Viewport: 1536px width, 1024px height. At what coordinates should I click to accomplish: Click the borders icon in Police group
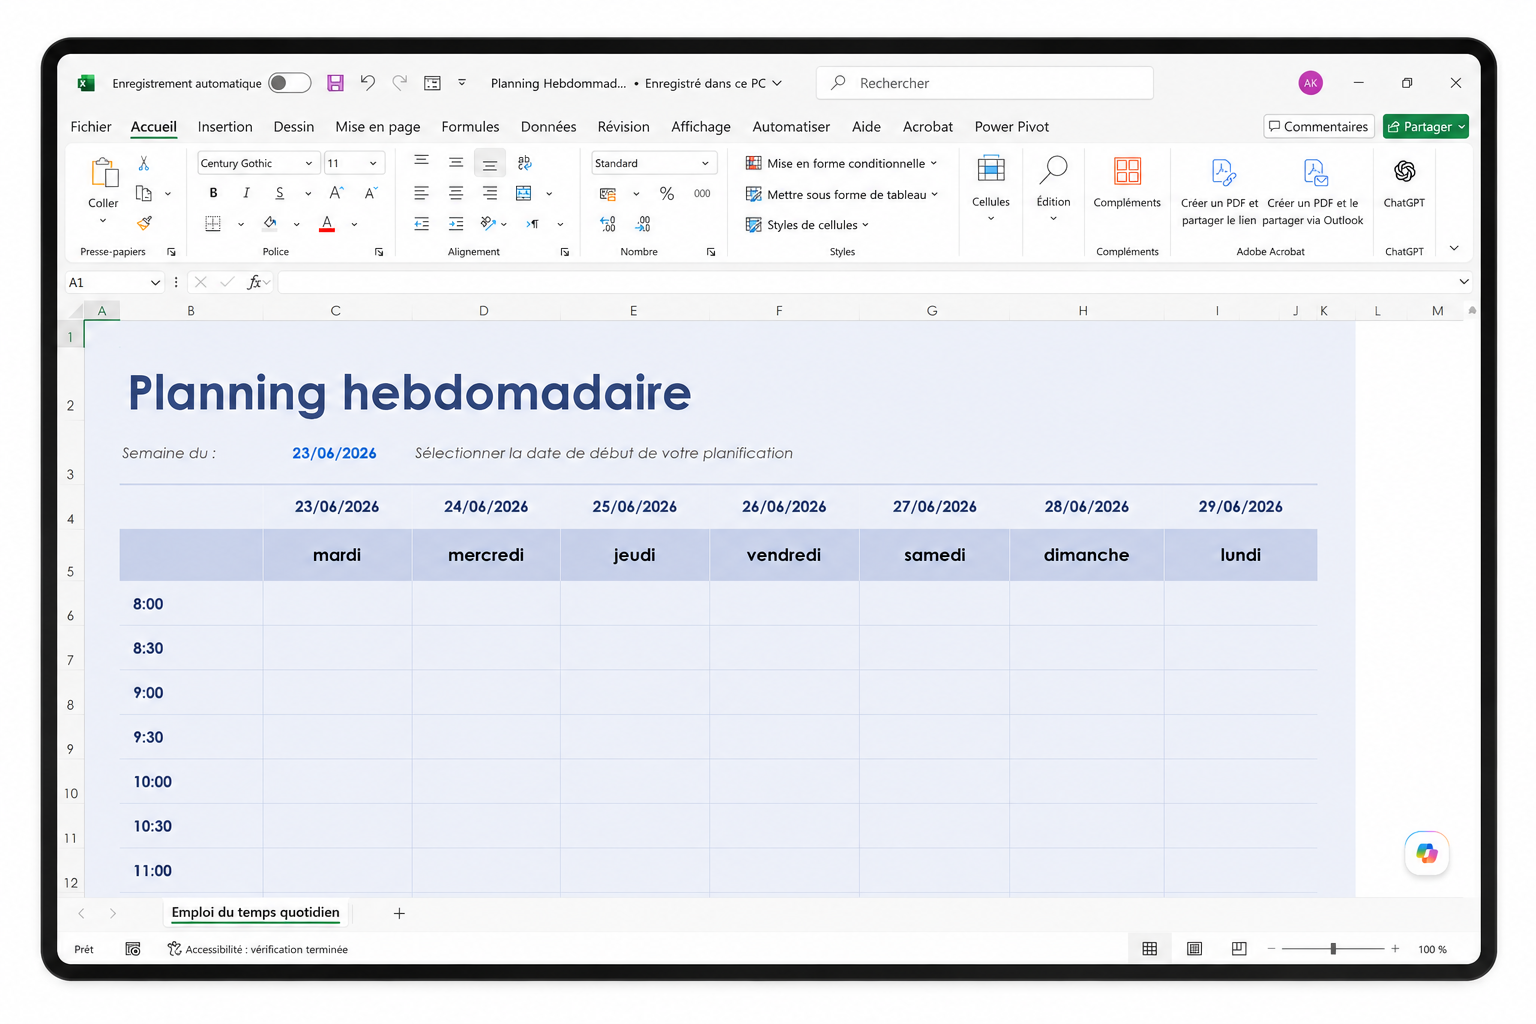pos(213,224)
